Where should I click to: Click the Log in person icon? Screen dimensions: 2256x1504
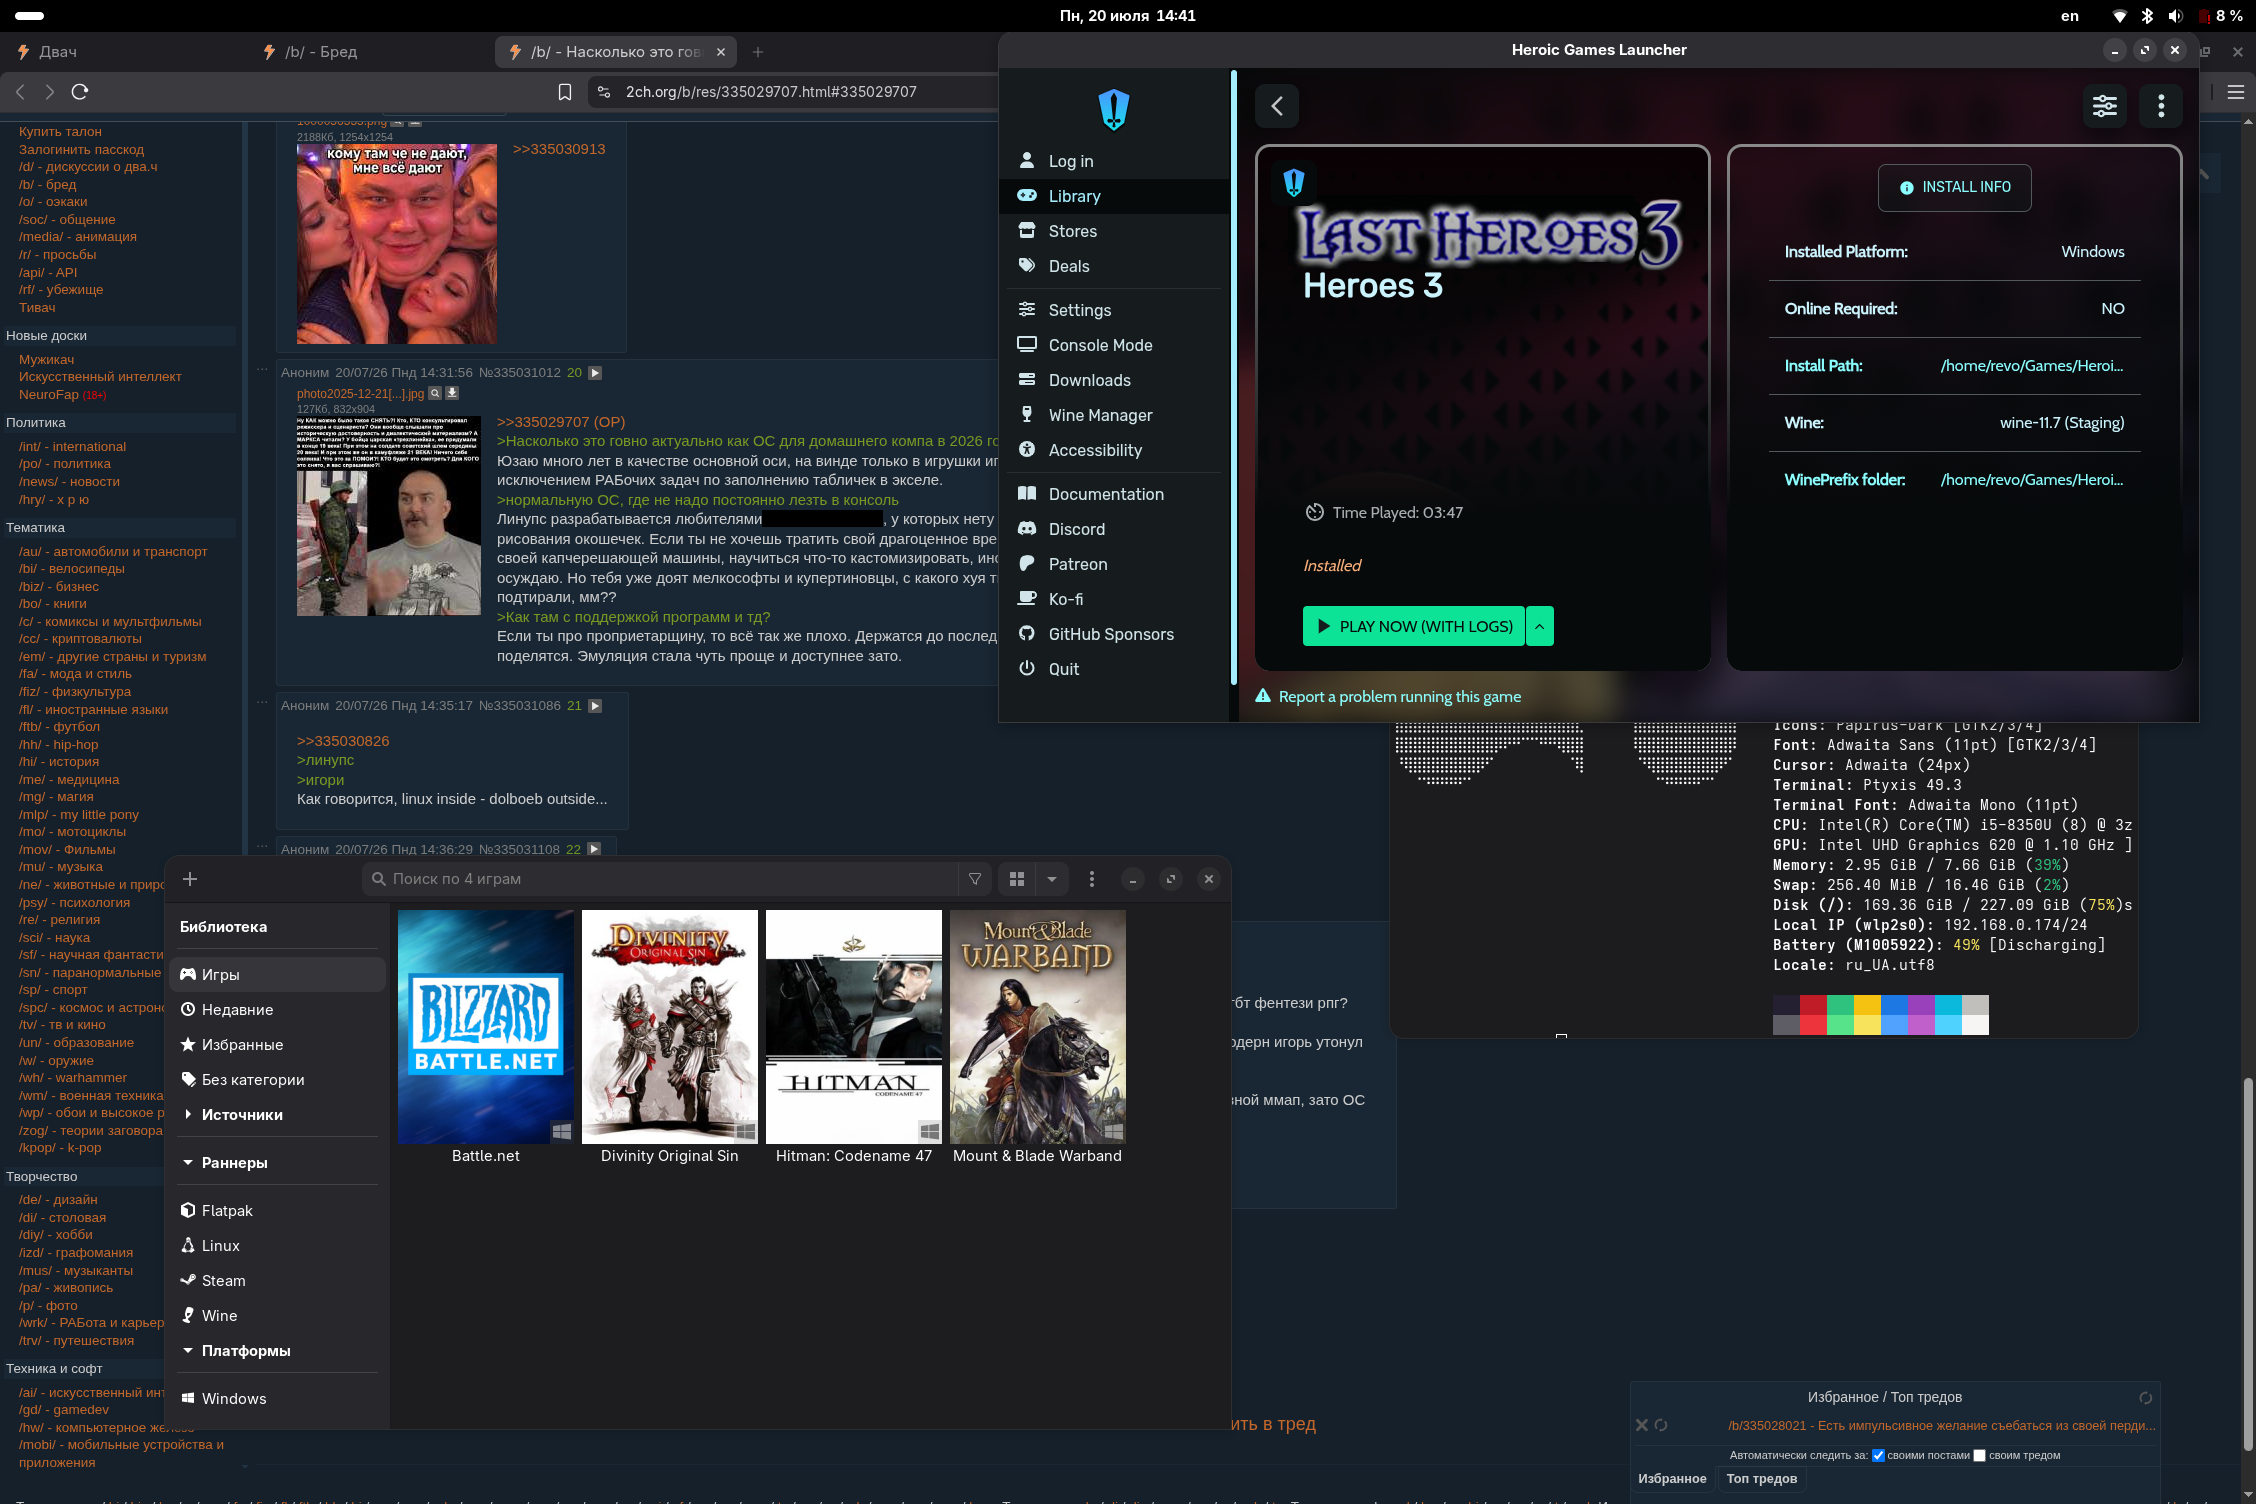click(1027, 160)
